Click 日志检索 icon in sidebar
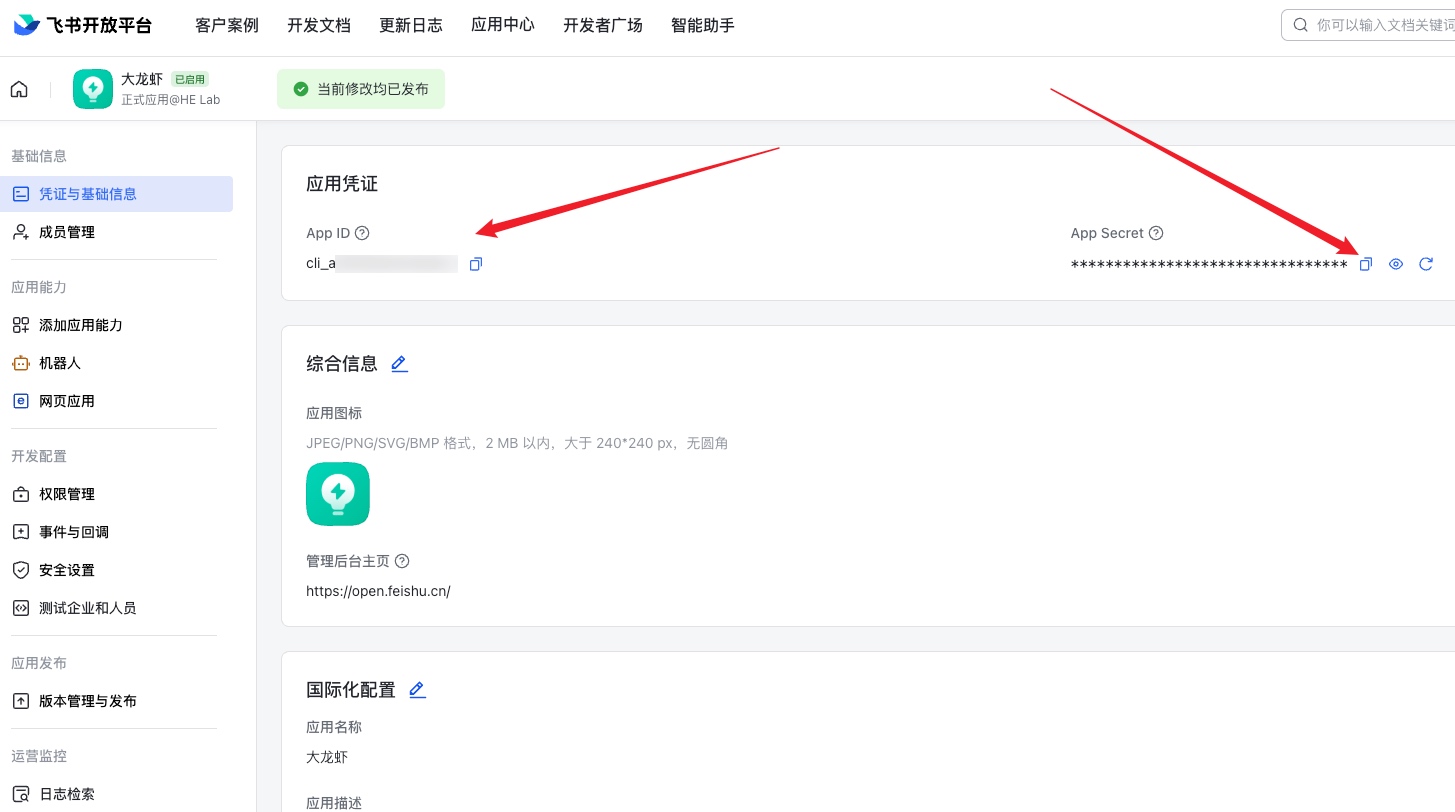This screenshot has width=1455, height=812. pyautogui.click(x=20, y=794)
